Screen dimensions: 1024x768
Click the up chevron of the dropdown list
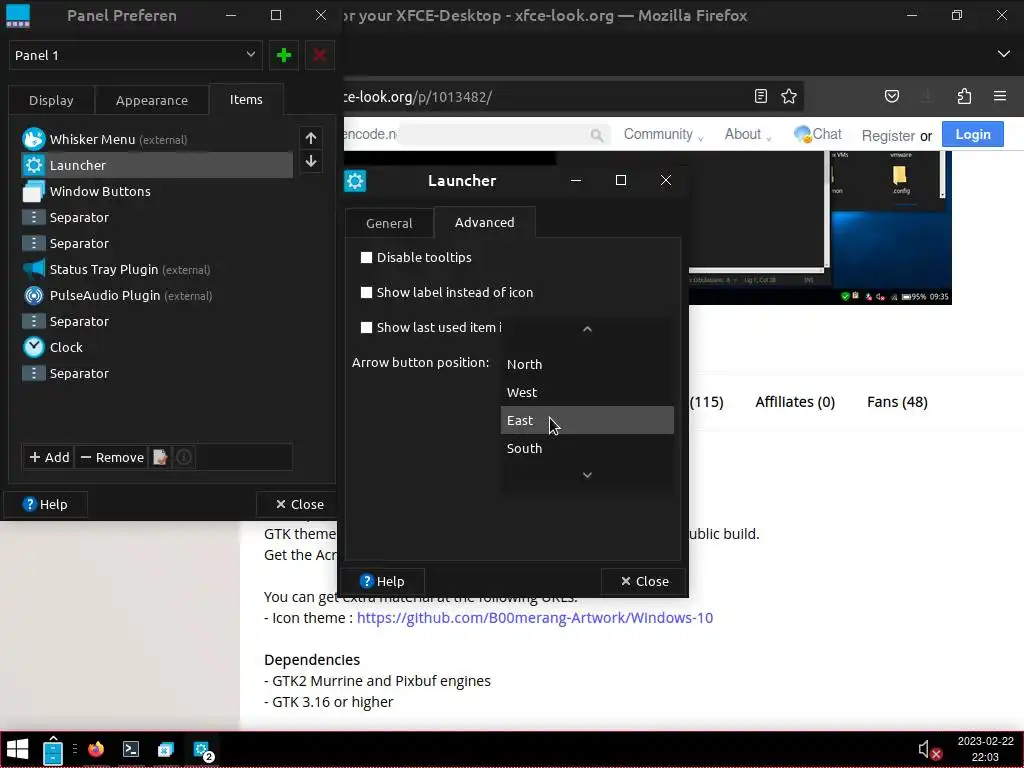587,329
